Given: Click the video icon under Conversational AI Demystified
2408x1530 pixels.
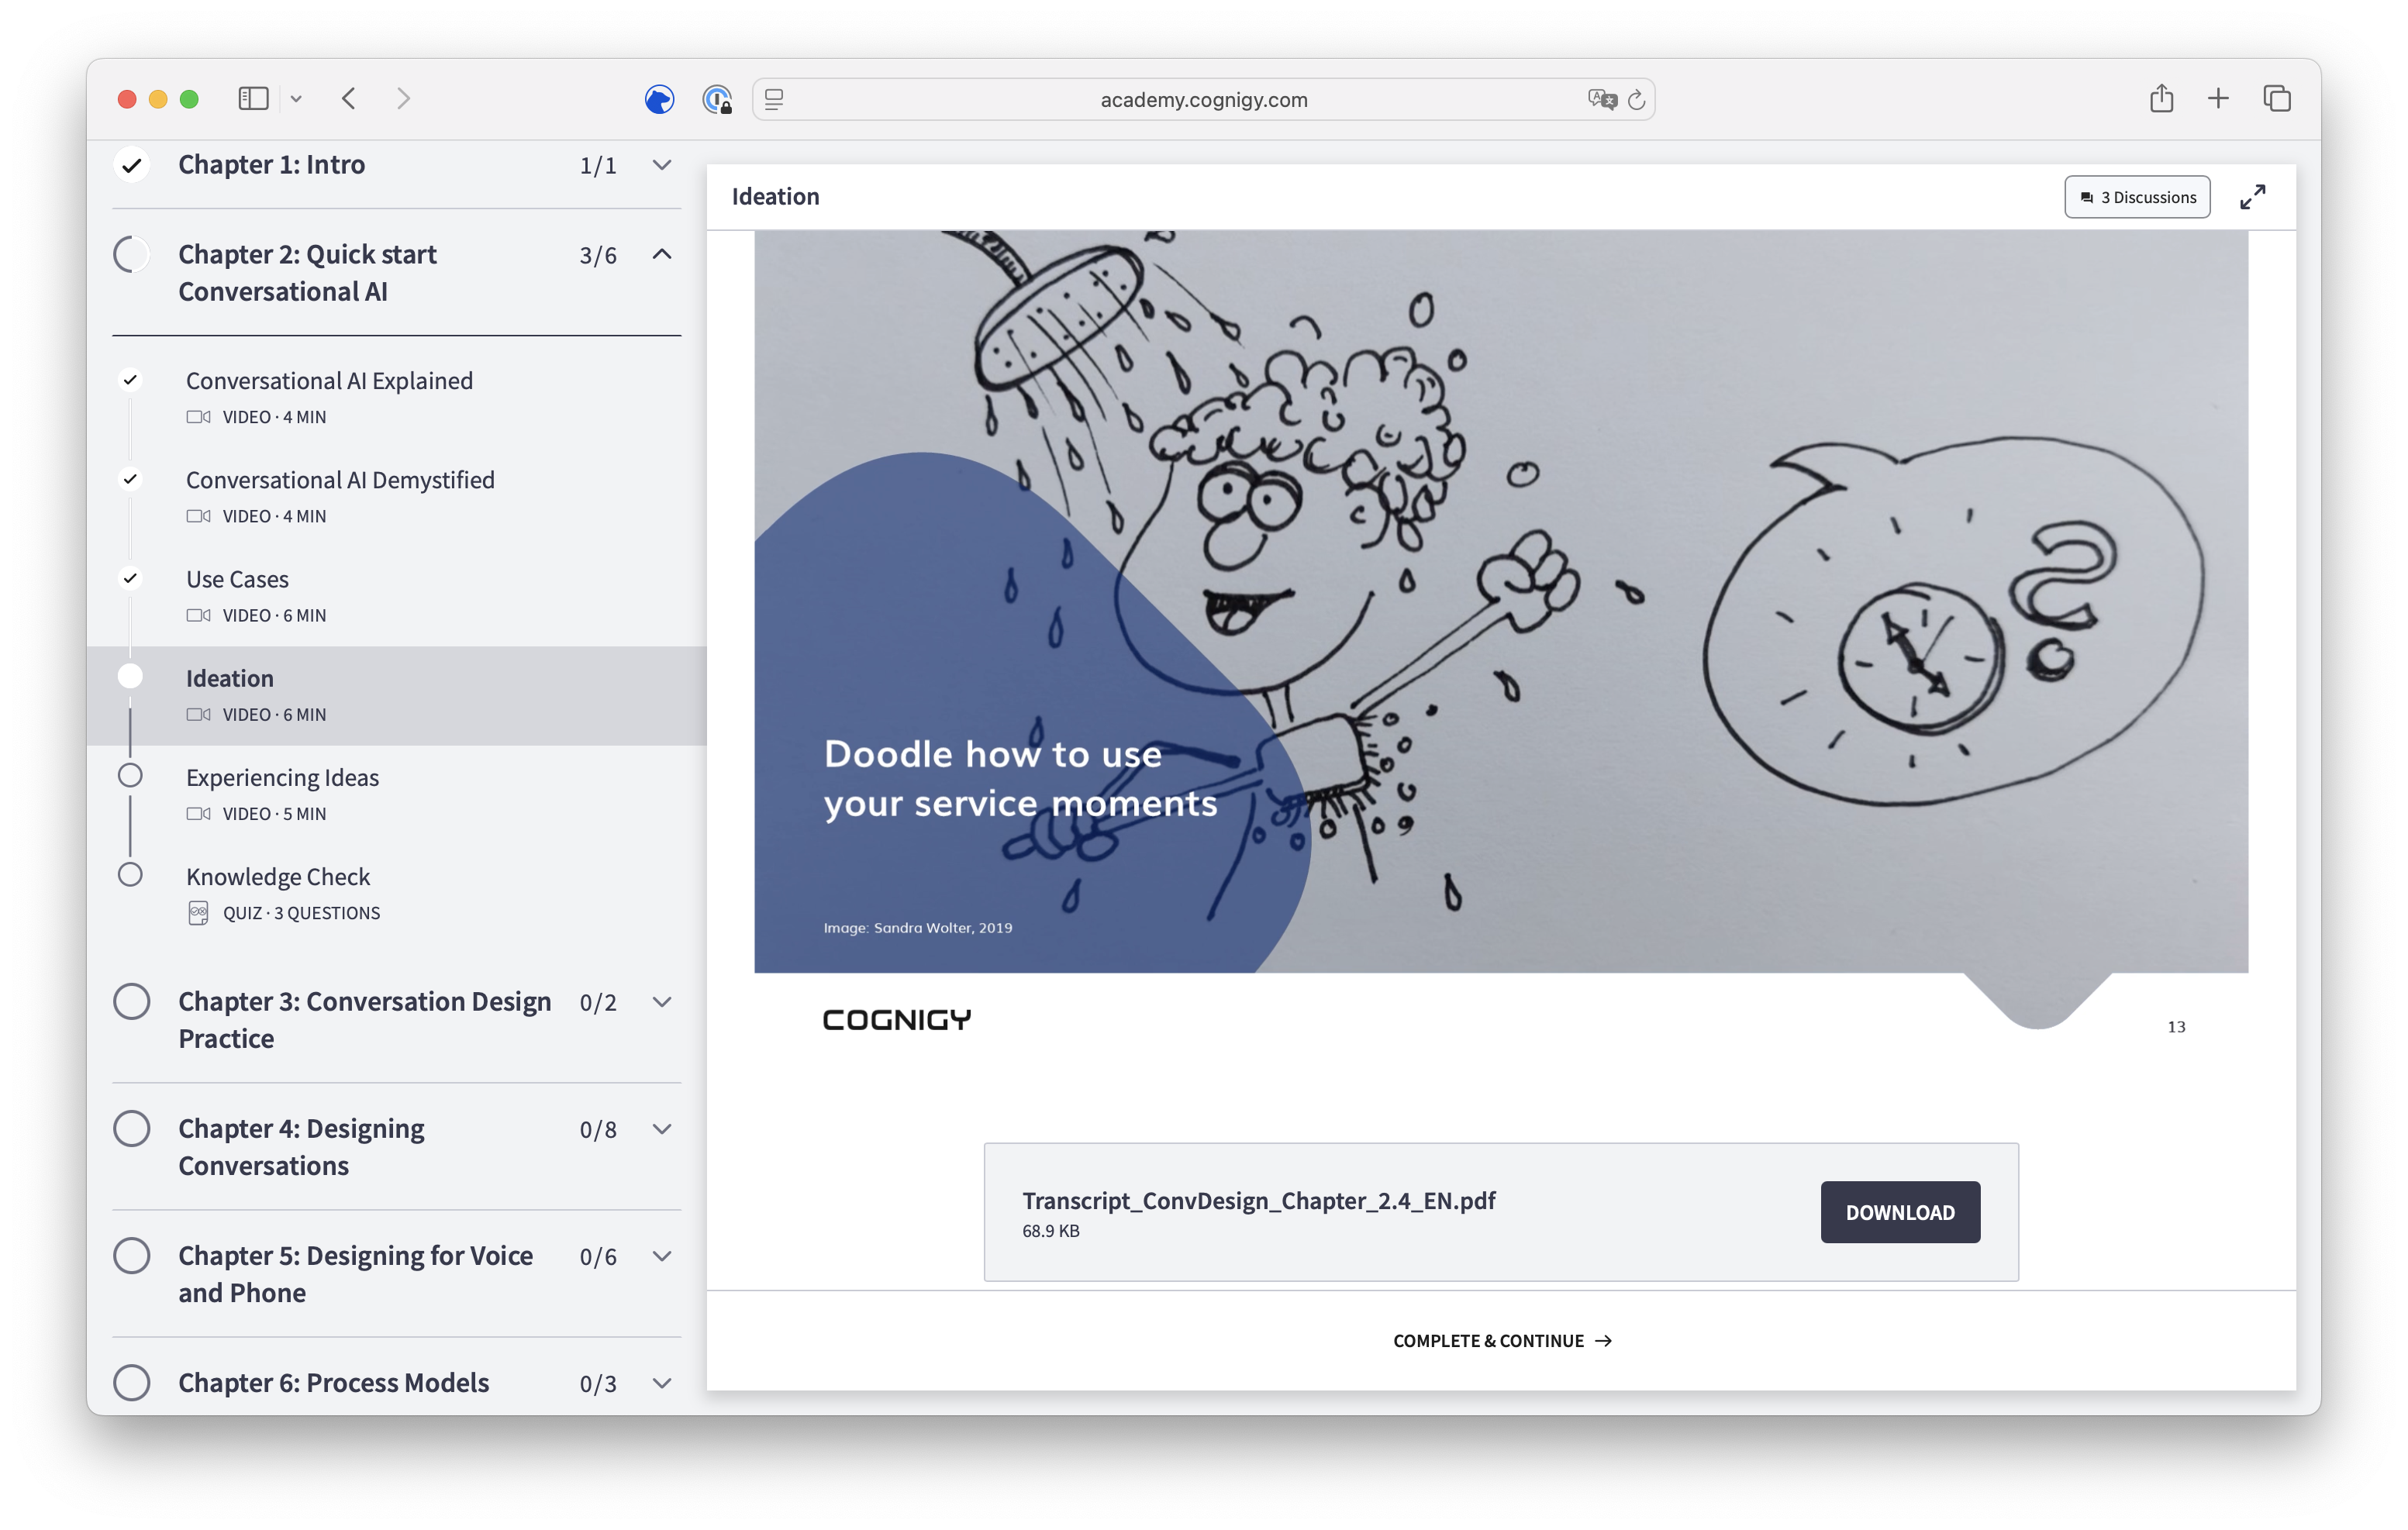Looking at the screenshot, I should tap(198, 516).
